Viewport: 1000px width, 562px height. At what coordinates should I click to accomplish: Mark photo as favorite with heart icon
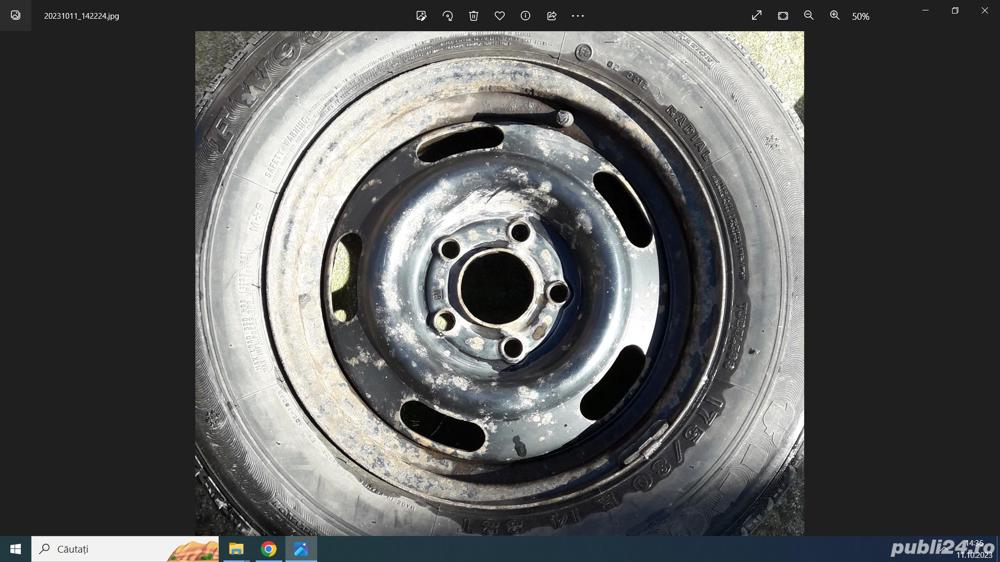click(499, 16)
